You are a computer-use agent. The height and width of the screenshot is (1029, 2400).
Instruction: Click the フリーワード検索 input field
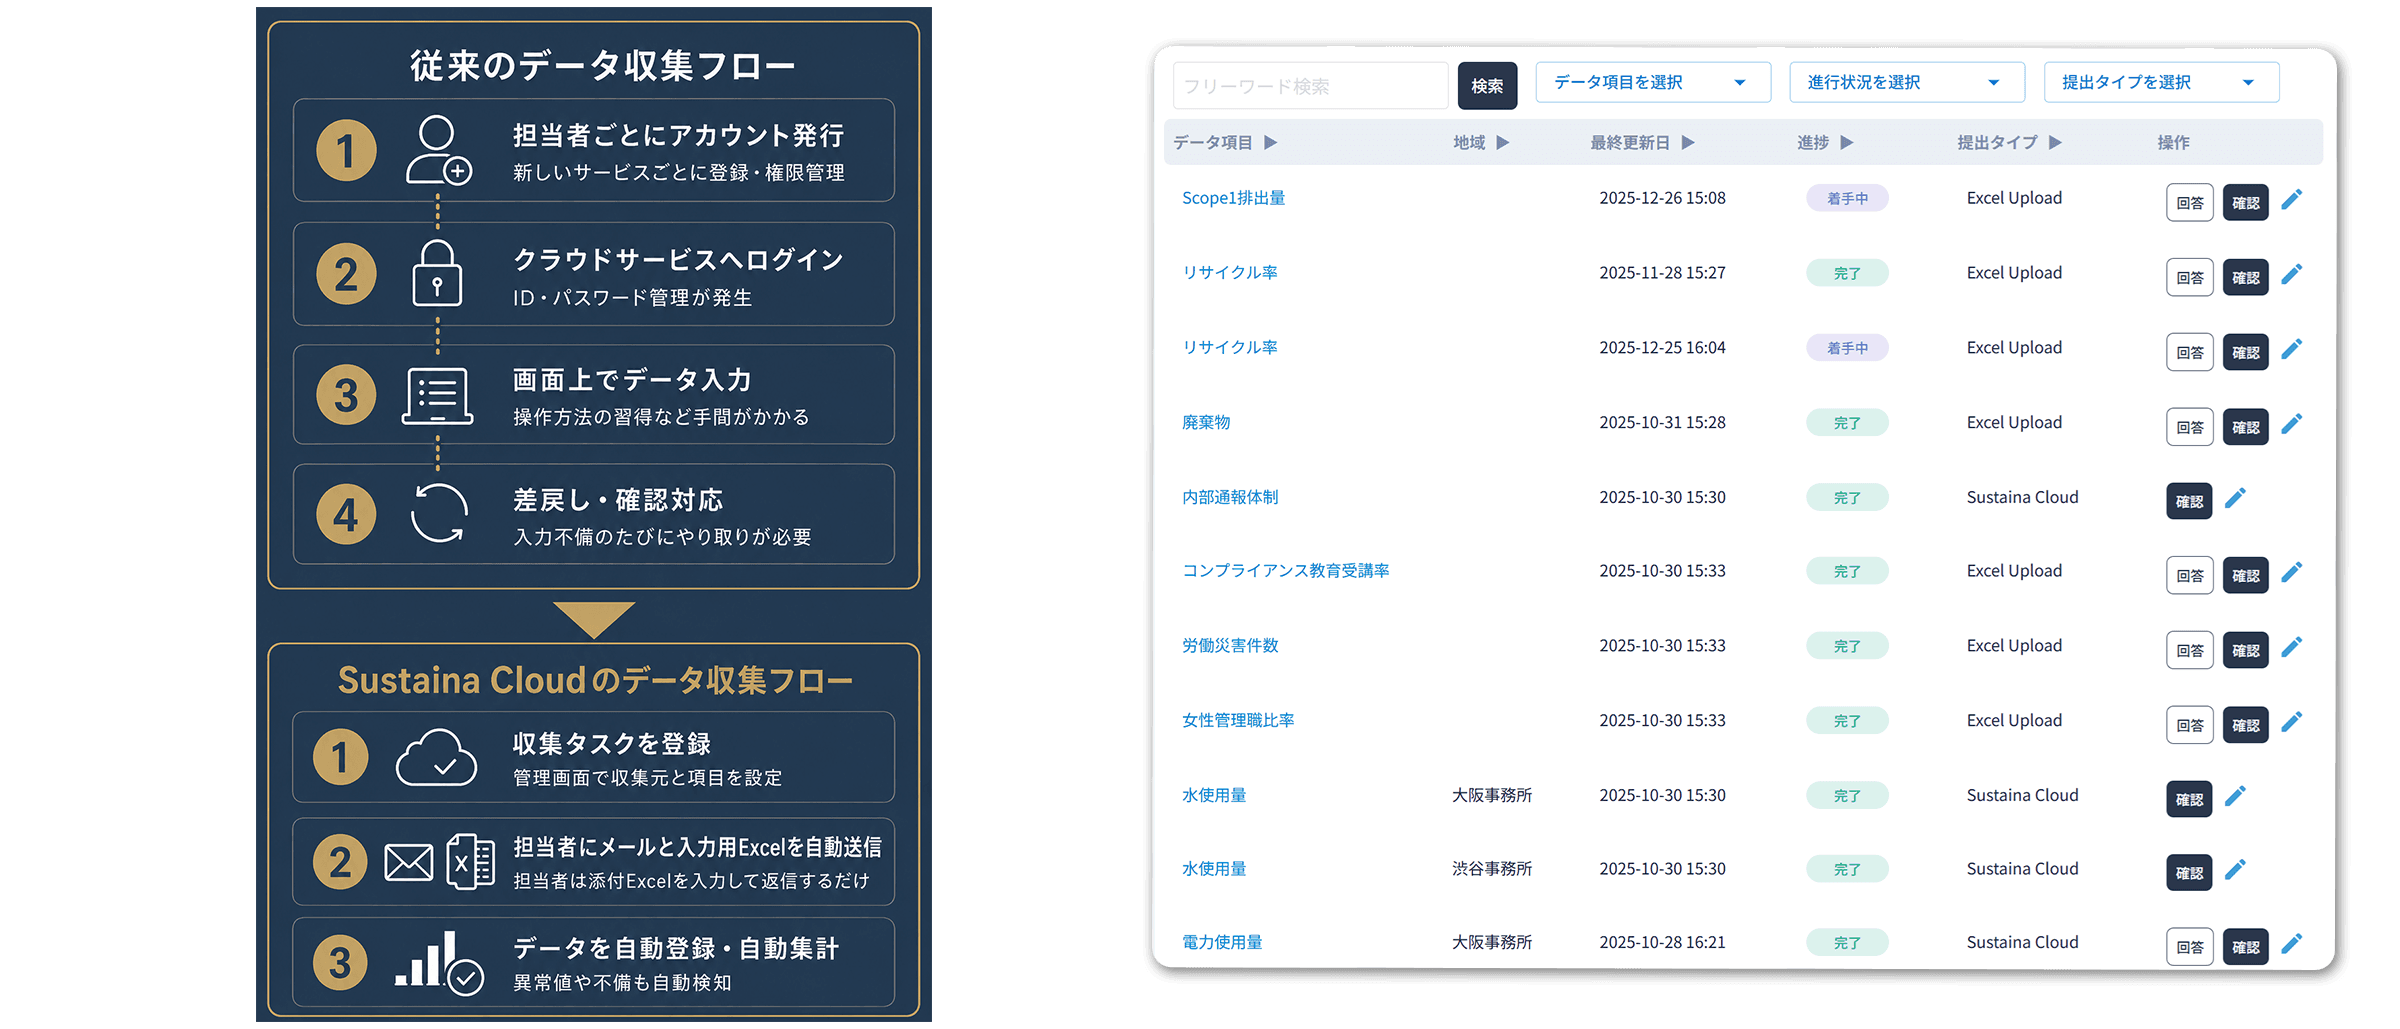tap(1310, 86)
